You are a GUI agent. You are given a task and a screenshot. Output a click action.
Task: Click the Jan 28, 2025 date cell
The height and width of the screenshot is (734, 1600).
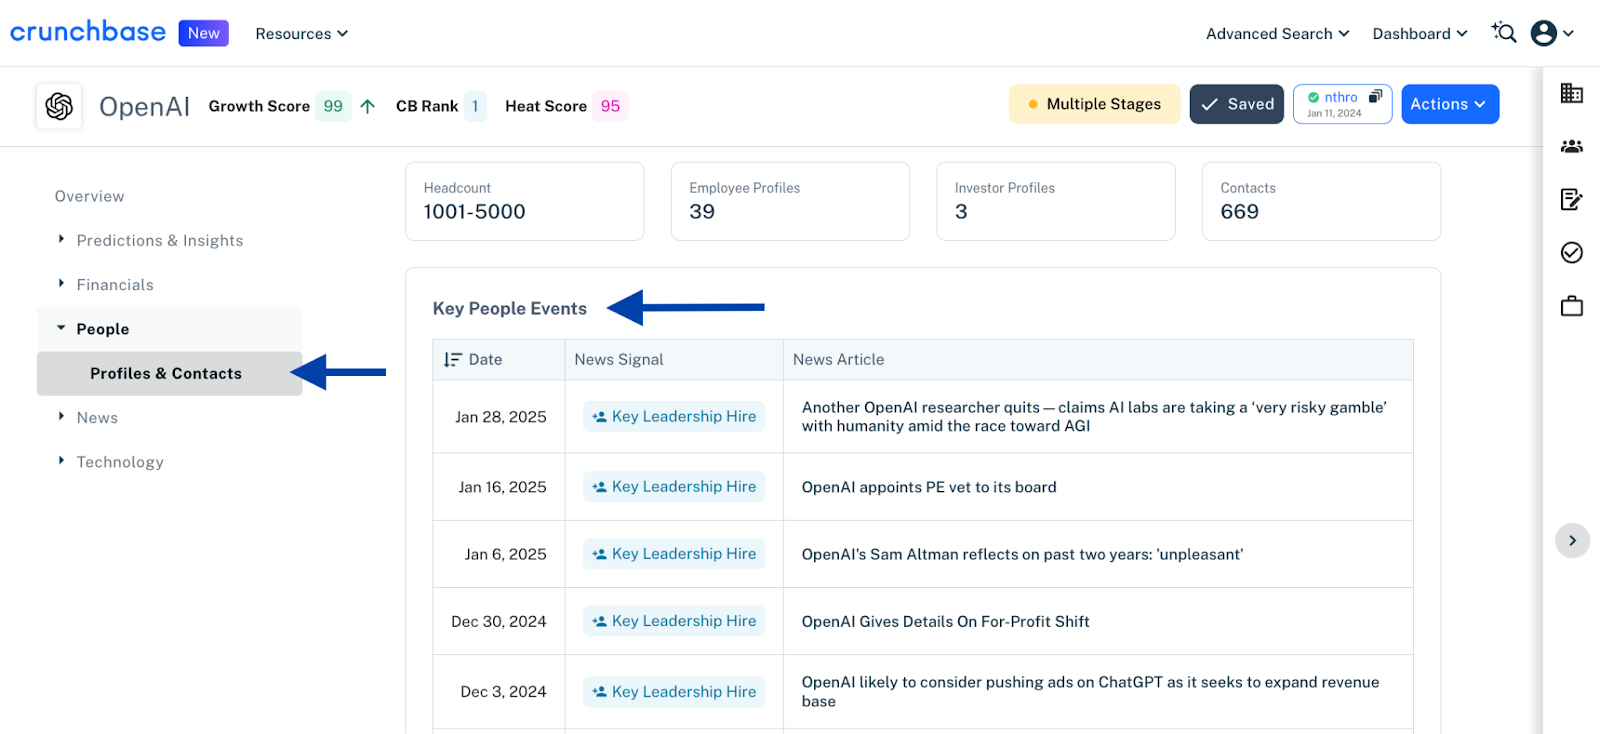(x=500, y=417)
